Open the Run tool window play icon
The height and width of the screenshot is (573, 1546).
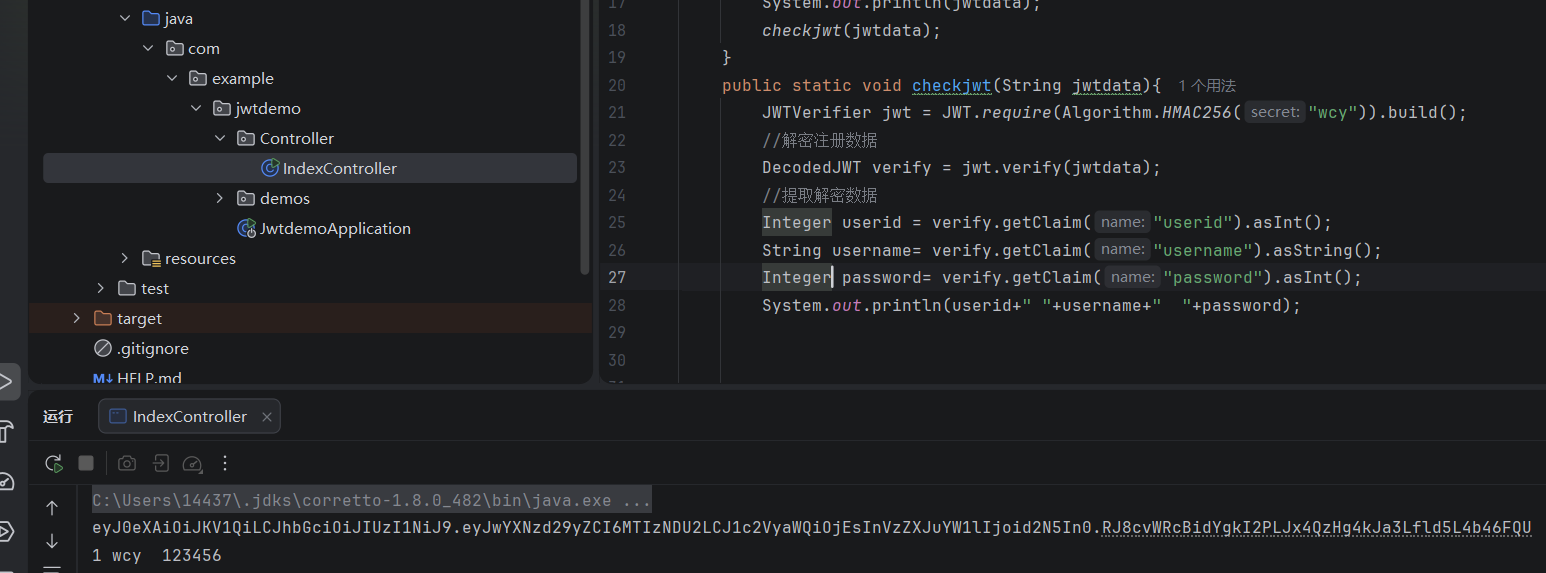pos(6,381)
